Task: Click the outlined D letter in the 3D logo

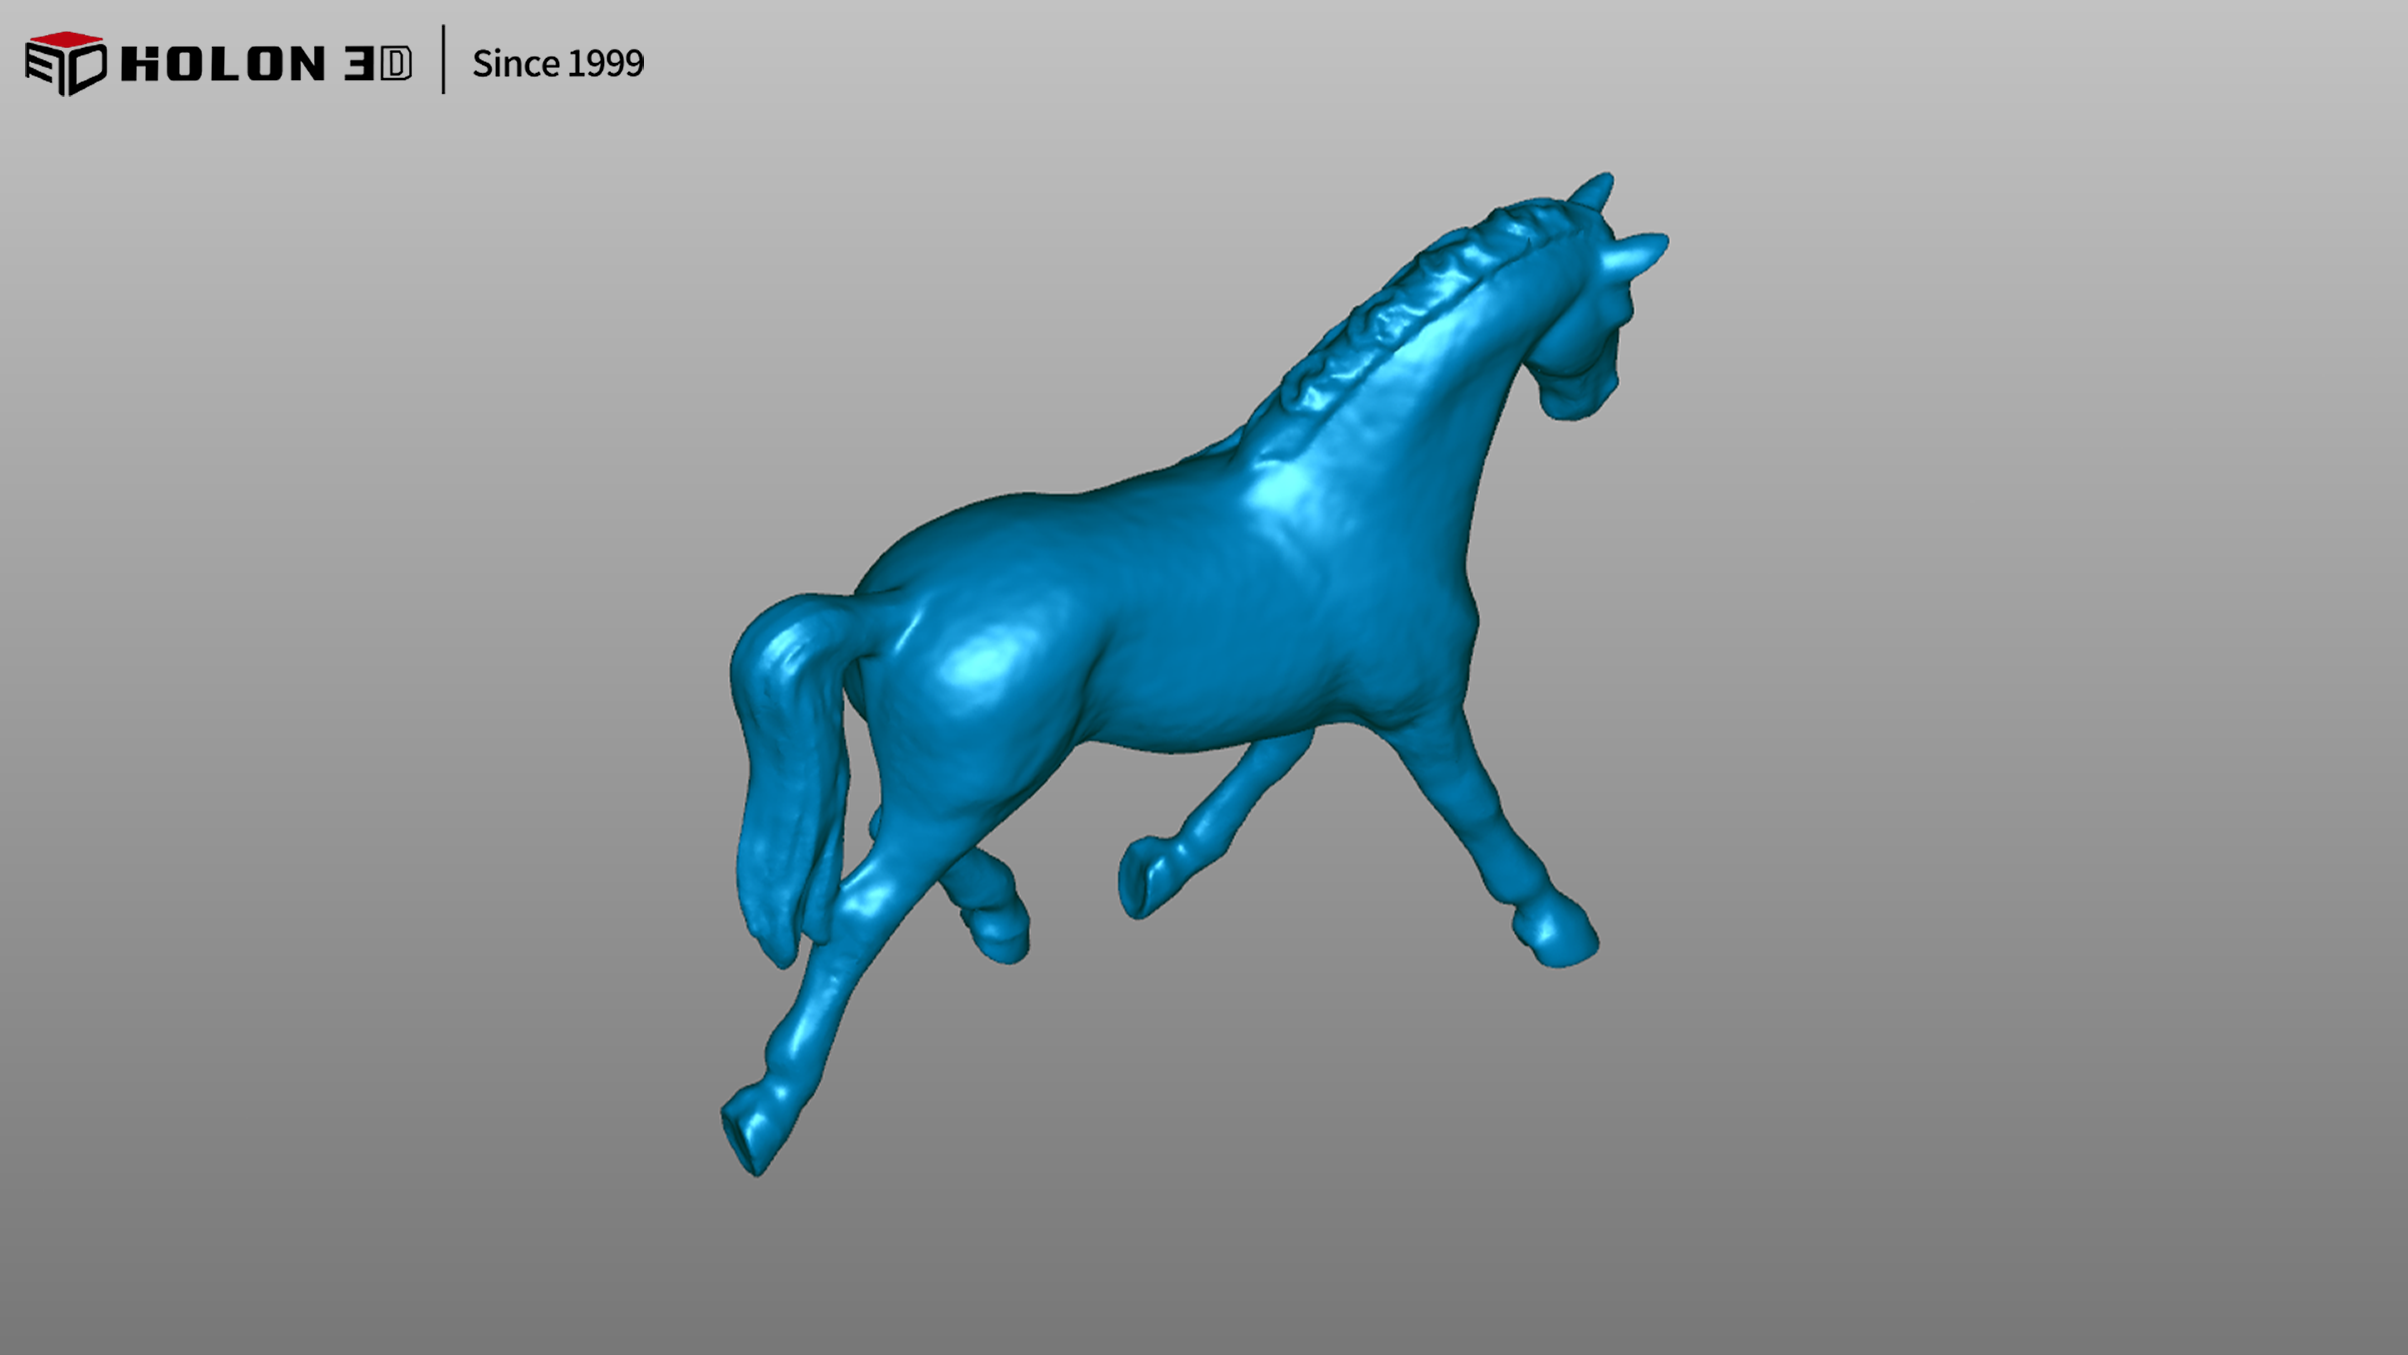Action: 396,64
